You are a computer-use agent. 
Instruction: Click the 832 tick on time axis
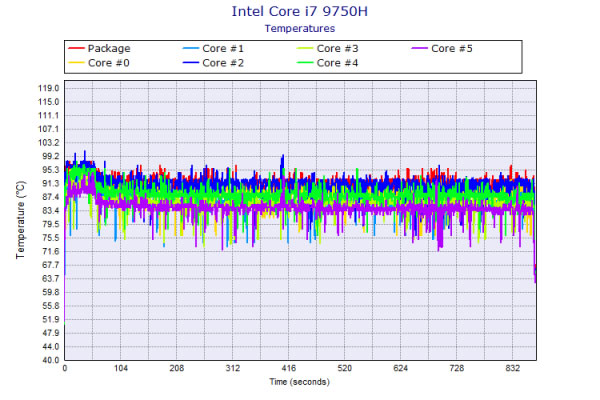click(x=512, y=368)
